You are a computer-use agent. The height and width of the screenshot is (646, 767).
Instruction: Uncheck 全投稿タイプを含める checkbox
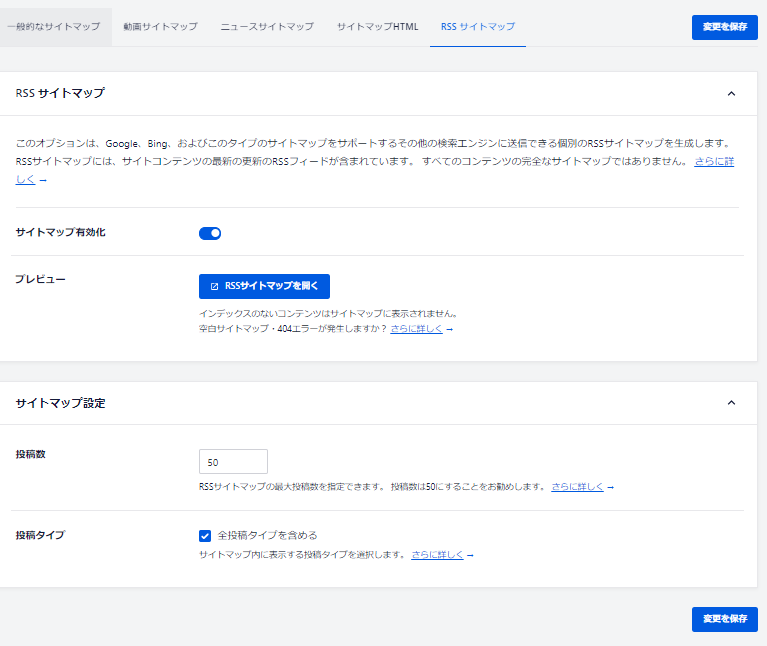[205, 535]
